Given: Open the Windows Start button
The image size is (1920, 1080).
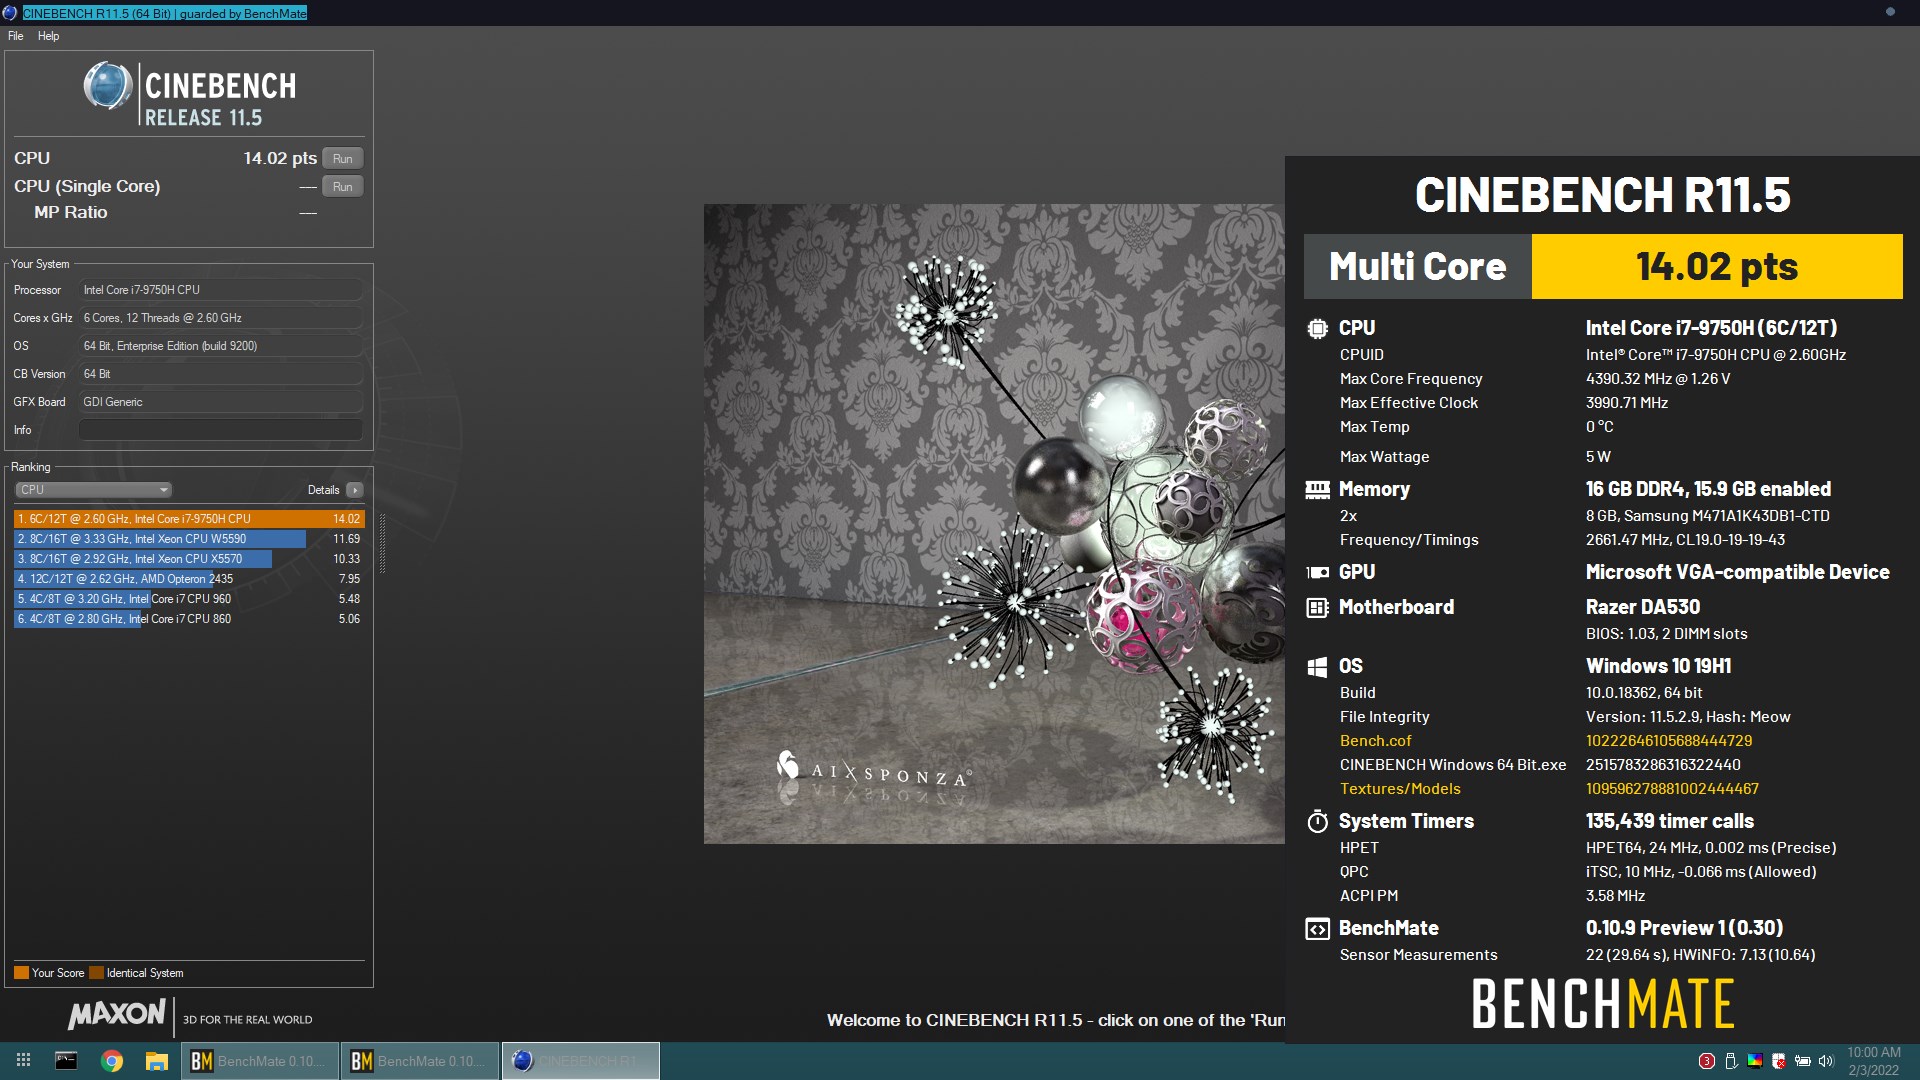Looking at the screenshot, I should [x=23, y=1061].
